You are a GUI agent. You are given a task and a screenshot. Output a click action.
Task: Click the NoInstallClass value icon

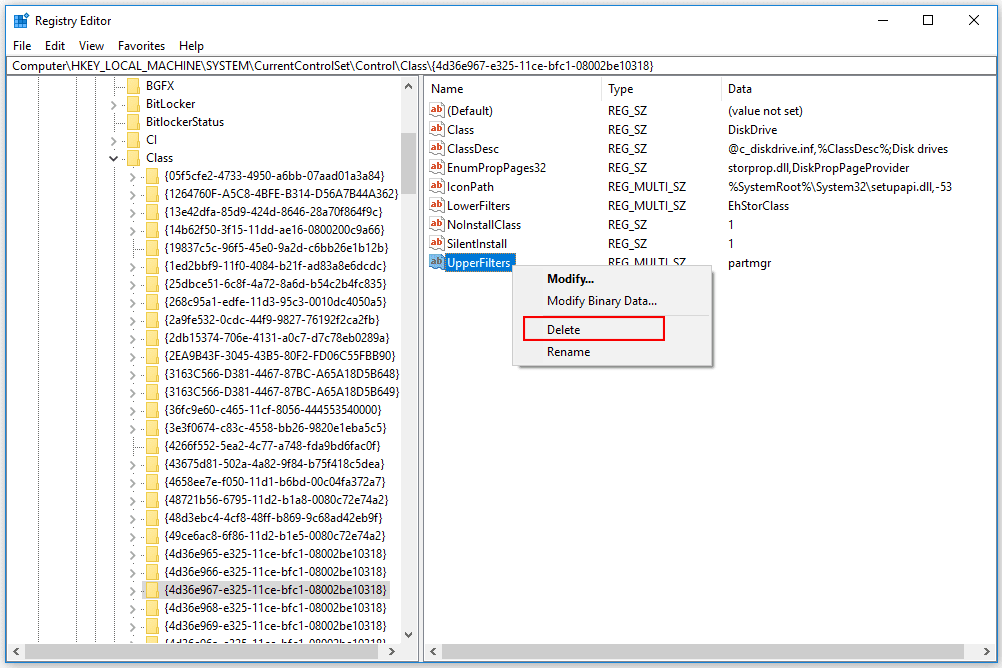click(436, 224)
